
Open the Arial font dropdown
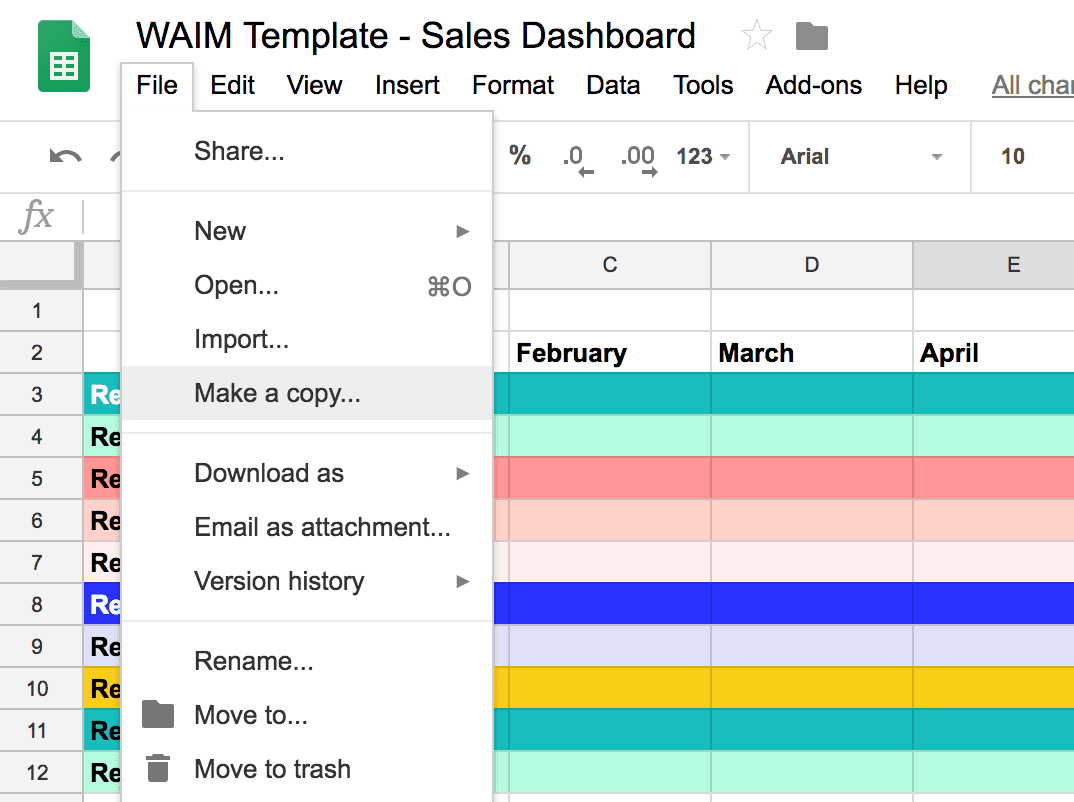(x=860, y=157)
